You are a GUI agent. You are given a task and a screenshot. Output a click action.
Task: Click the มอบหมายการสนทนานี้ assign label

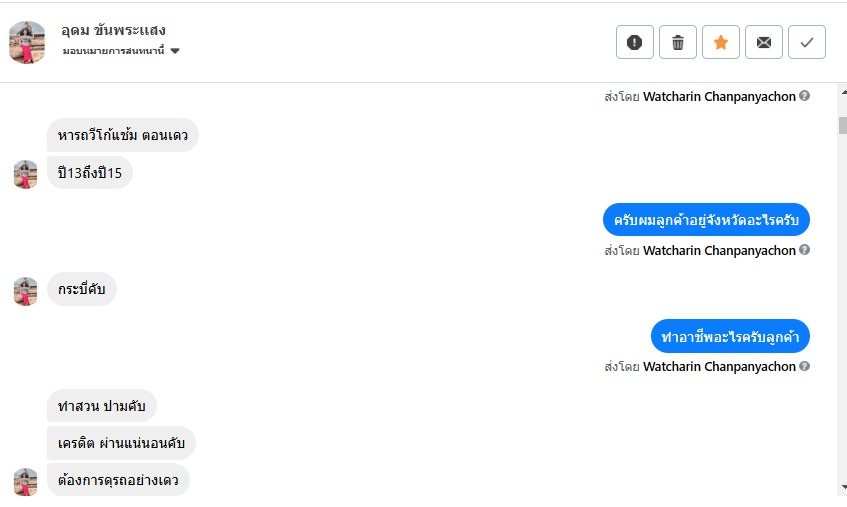point(113,51)
